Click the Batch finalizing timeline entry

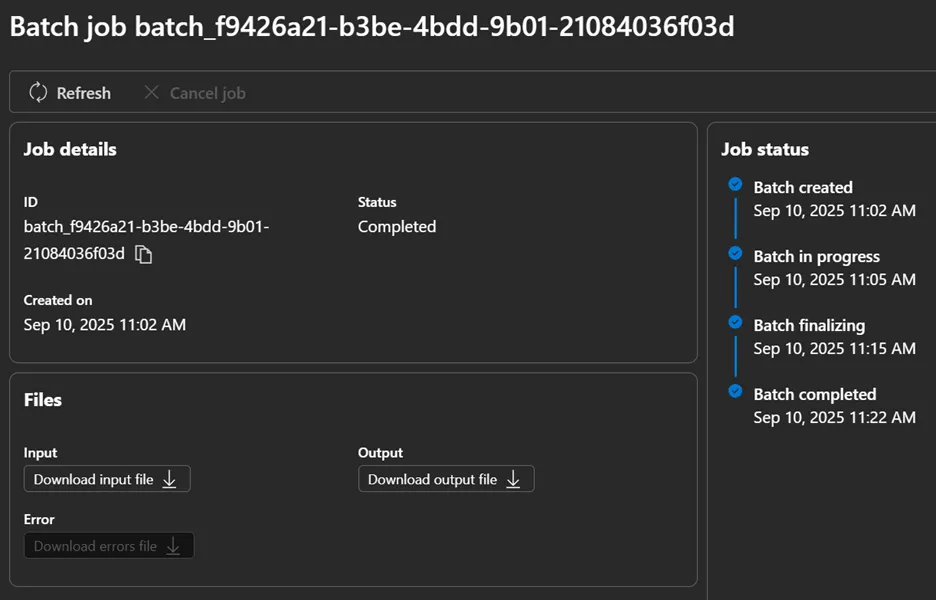pos(808,325)
